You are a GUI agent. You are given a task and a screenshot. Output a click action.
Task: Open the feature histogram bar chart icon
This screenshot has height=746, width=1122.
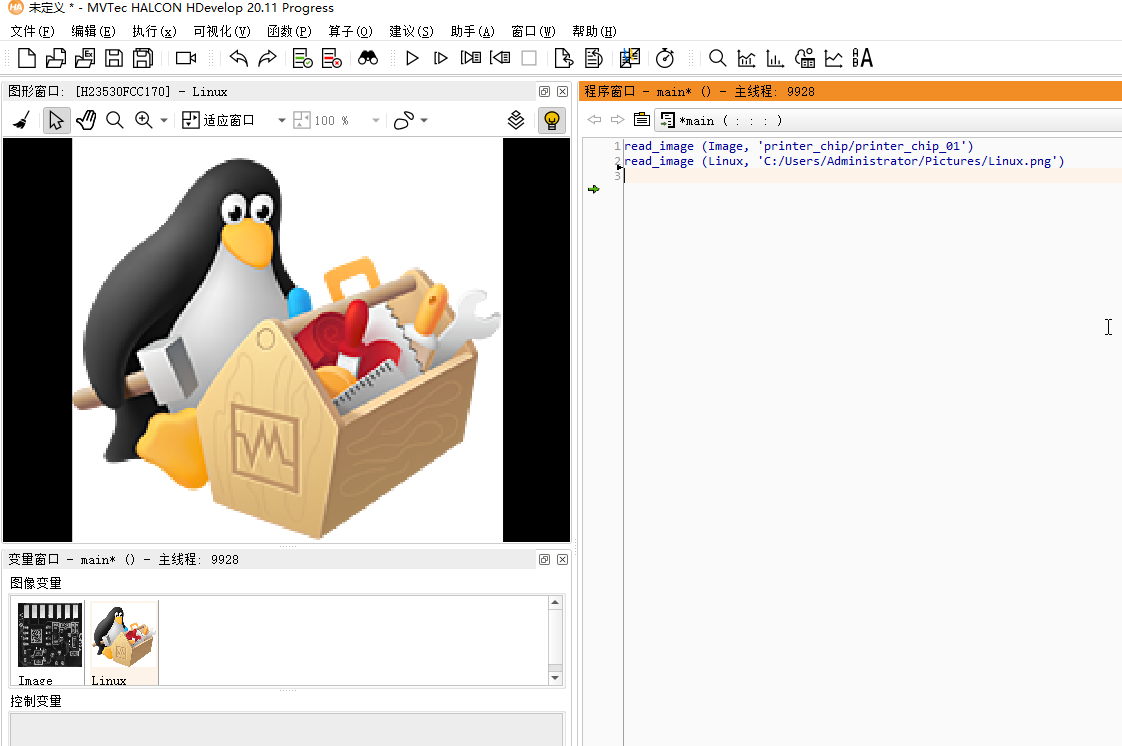point(775,58)
